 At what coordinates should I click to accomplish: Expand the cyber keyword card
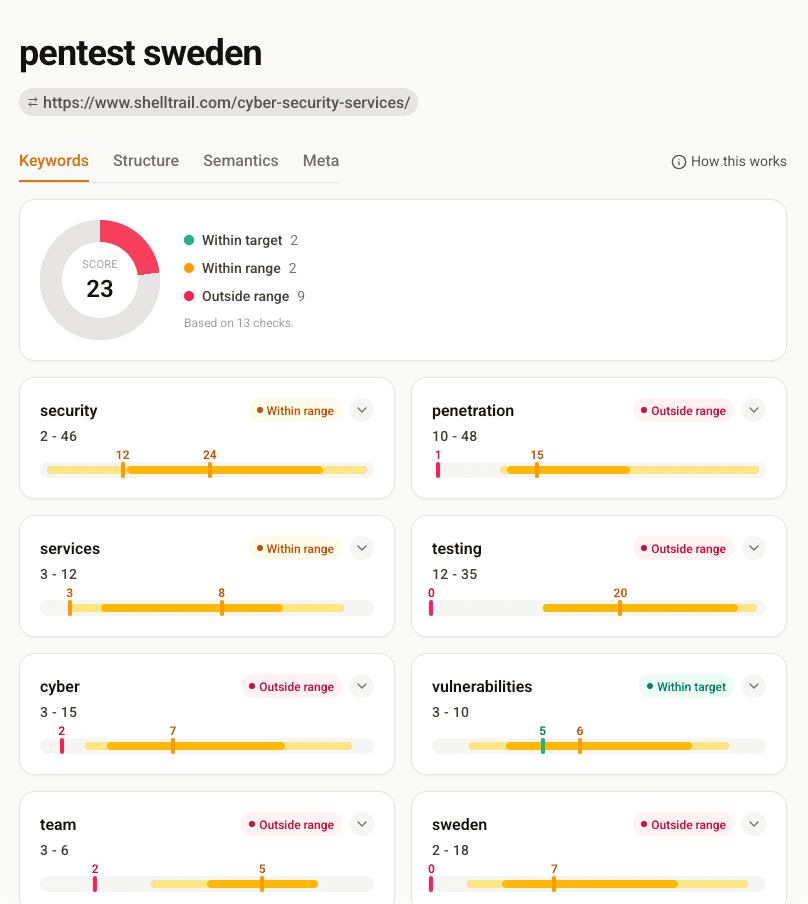coord(361,686)
